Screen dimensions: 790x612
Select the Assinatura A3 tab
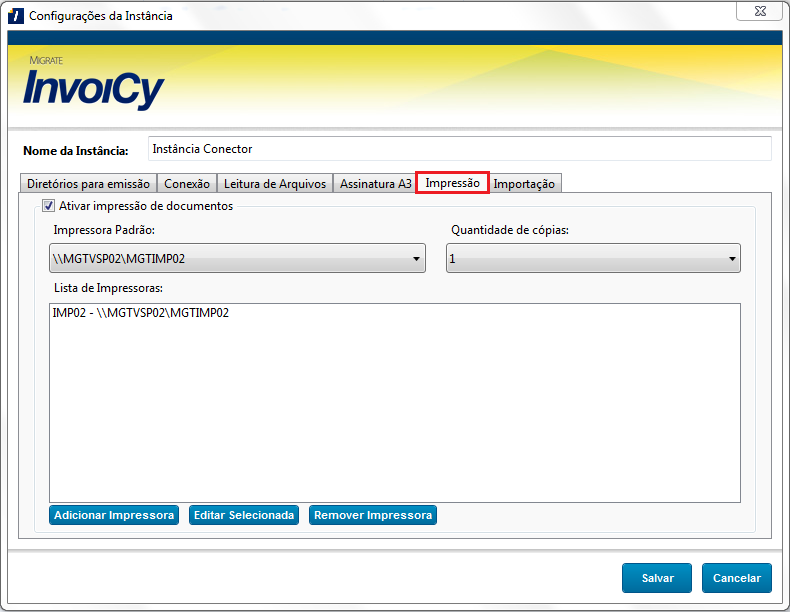(x=375, y=184)
